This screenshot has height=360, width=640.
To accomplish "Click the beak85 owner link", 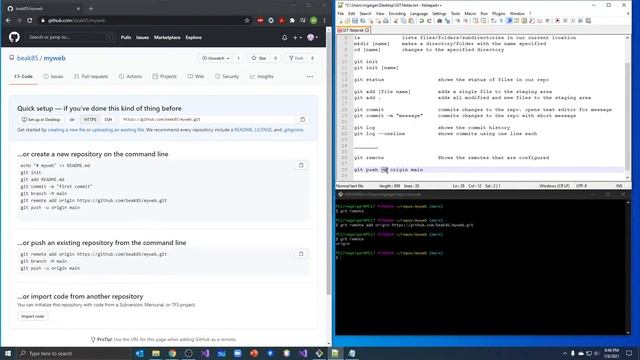I will tap(27, 58).
